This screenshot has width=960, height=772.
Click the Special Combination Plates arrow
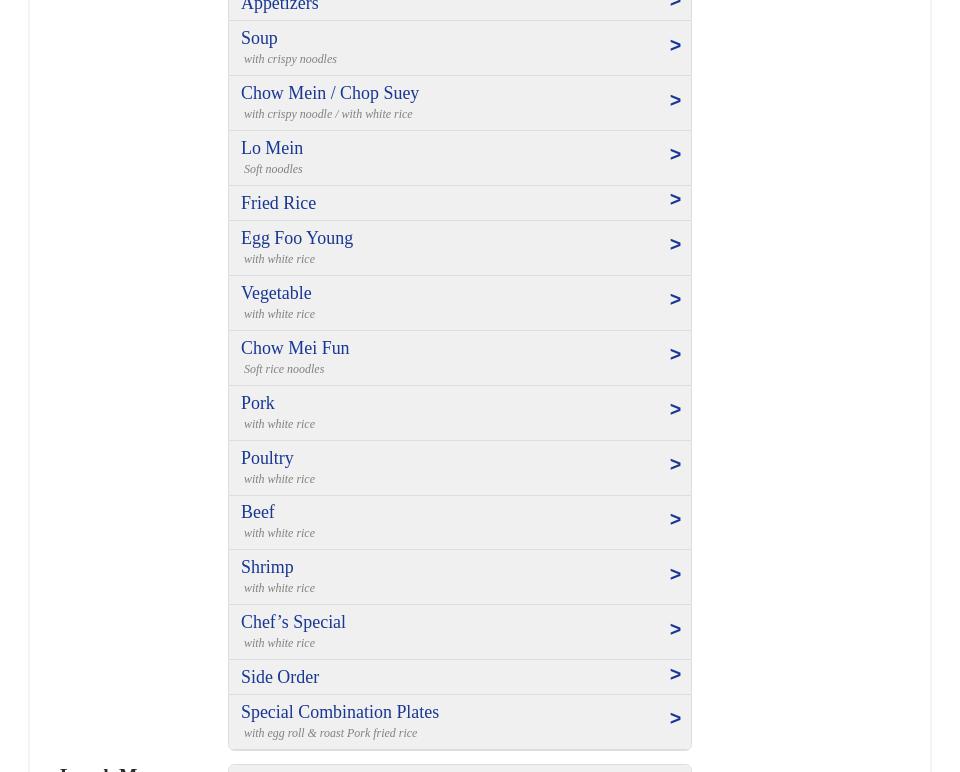[675, 719]
